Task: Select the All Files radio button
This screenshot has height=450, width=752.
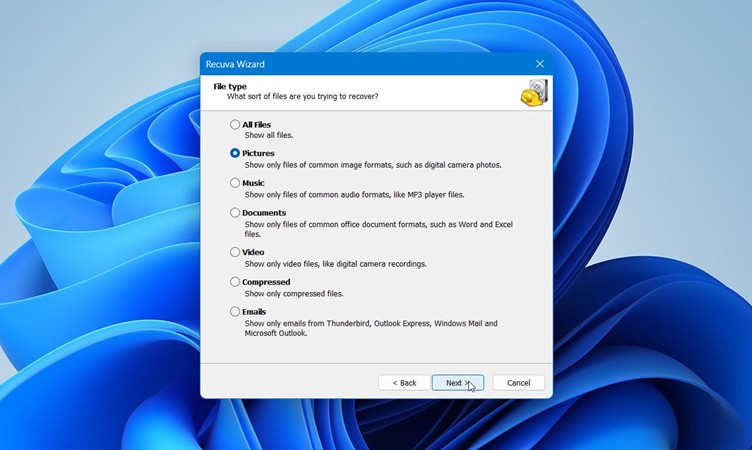Action: (x=235, y=125)
